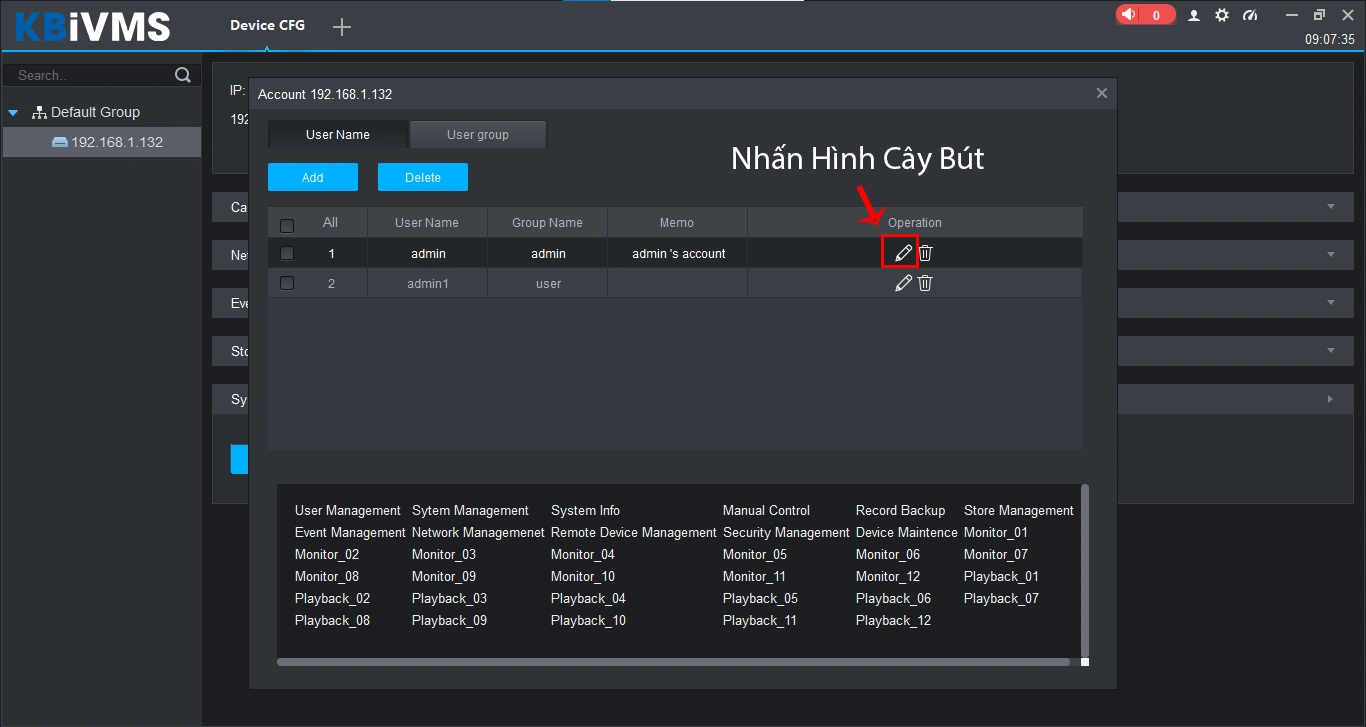Click the Add user button
This screenshot has width=1366, height=727.
[312, 177]
